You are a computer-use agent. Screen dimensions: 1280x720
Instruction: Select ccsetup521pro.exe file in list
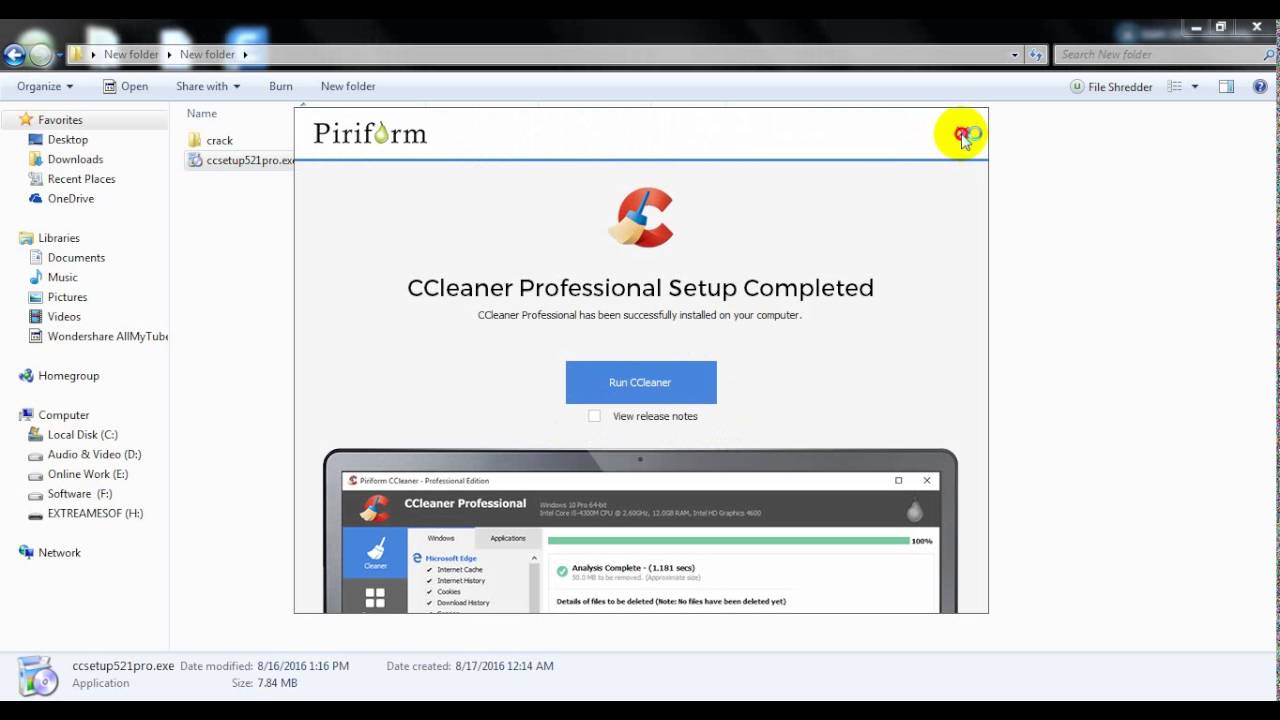241,160
